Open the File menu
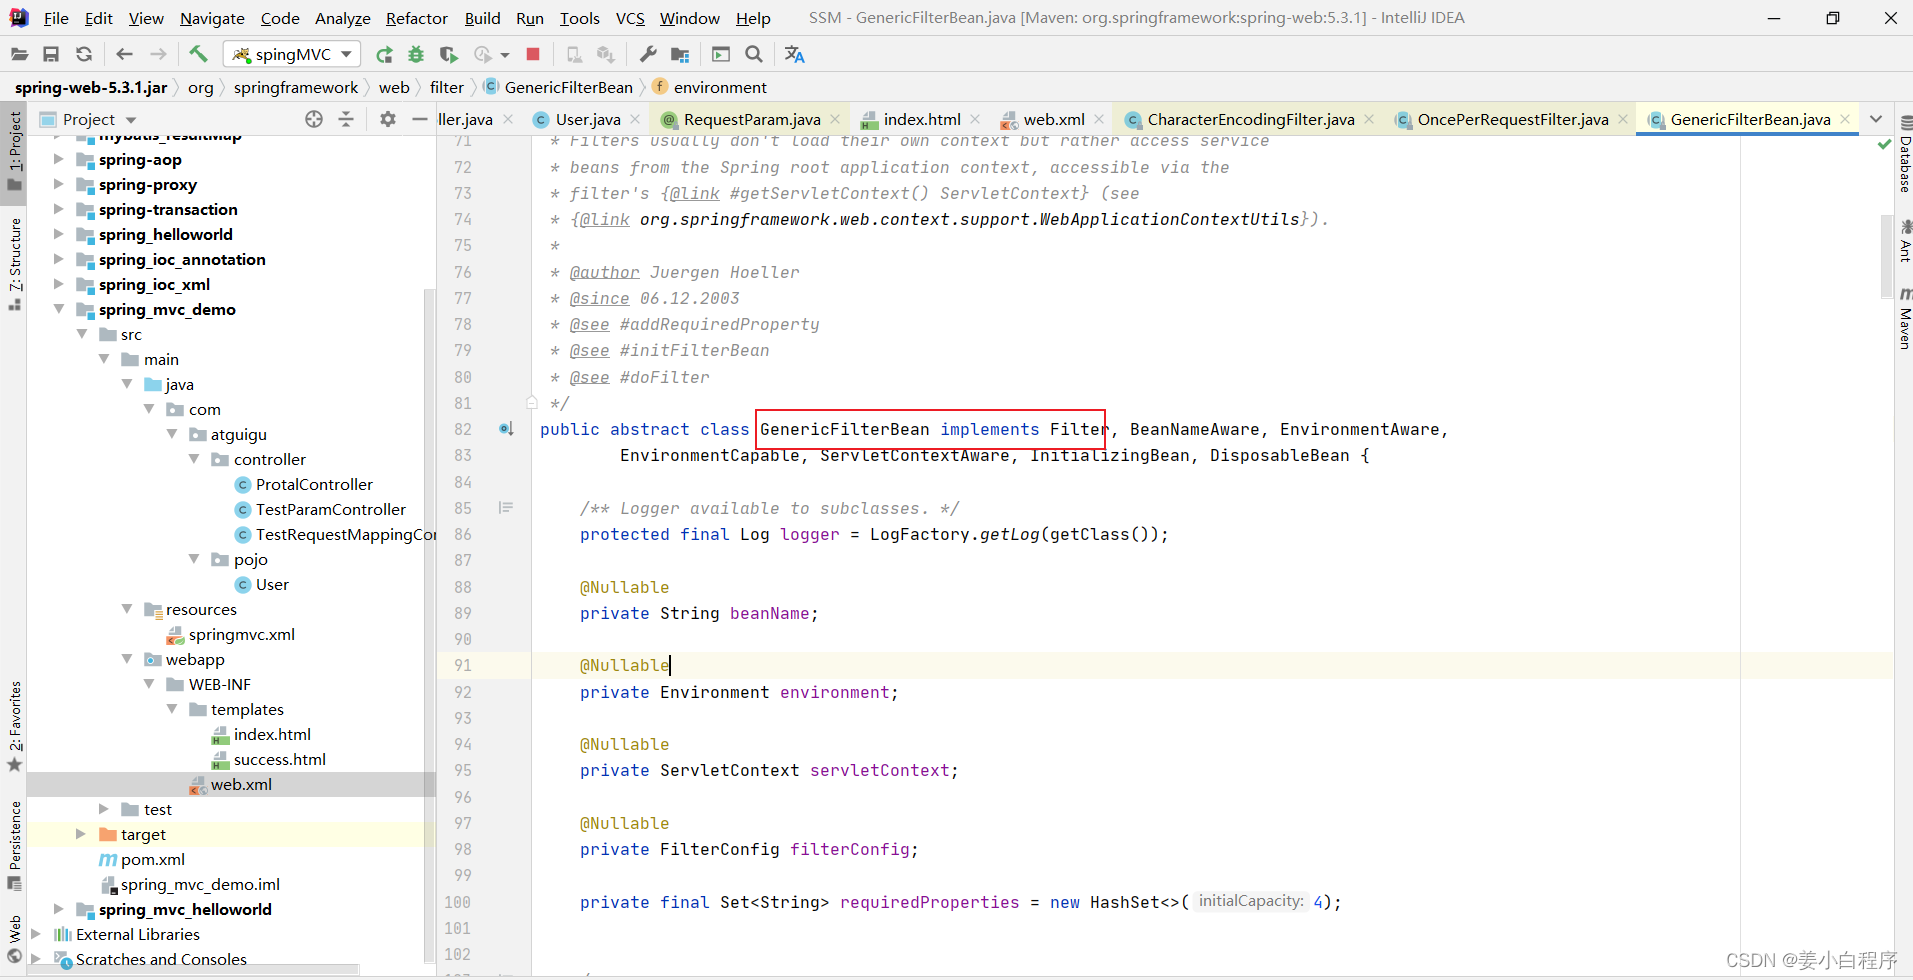Viewport: 1913px width, 980px height. click(x=56, y=18)
